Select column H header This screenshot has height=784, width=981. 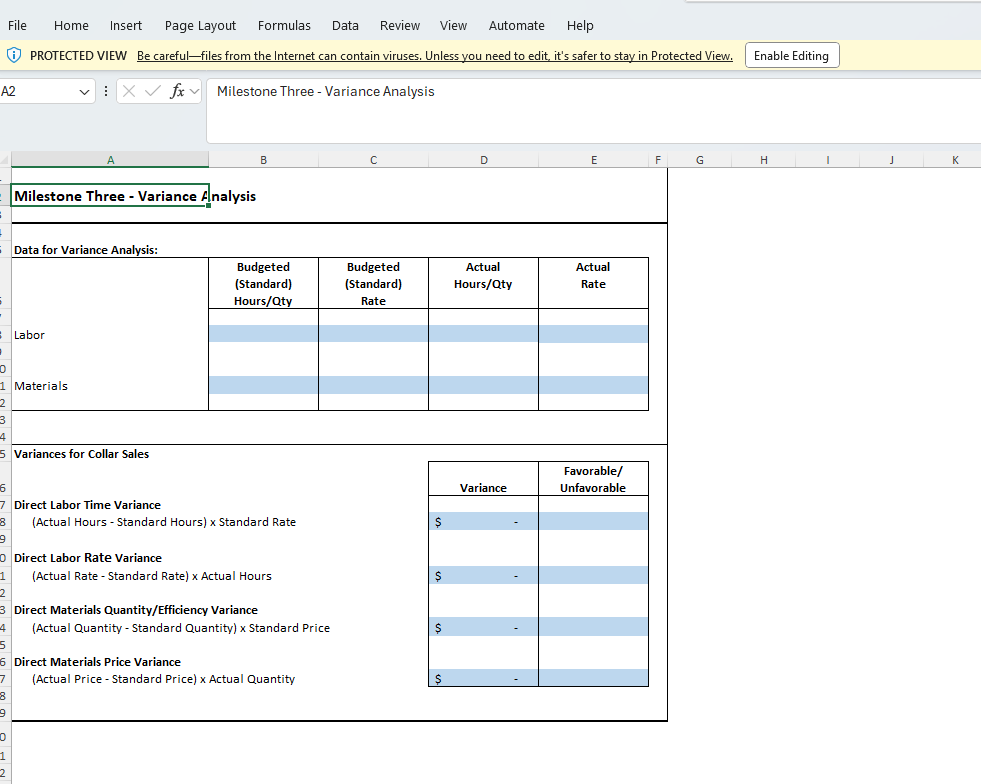point(763,160)
